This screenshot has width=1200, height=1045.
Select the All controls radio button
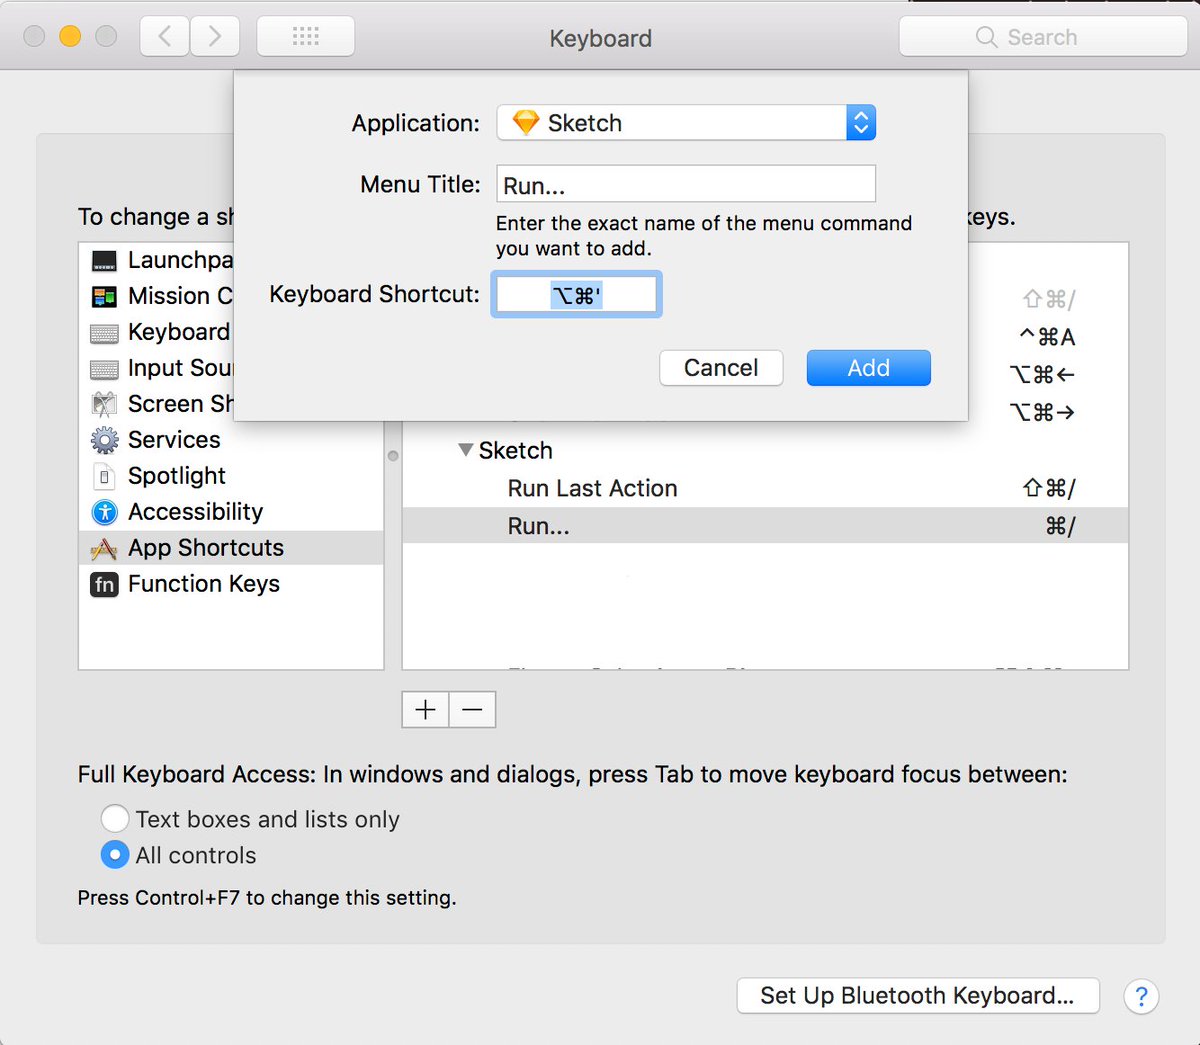(115, 855)
